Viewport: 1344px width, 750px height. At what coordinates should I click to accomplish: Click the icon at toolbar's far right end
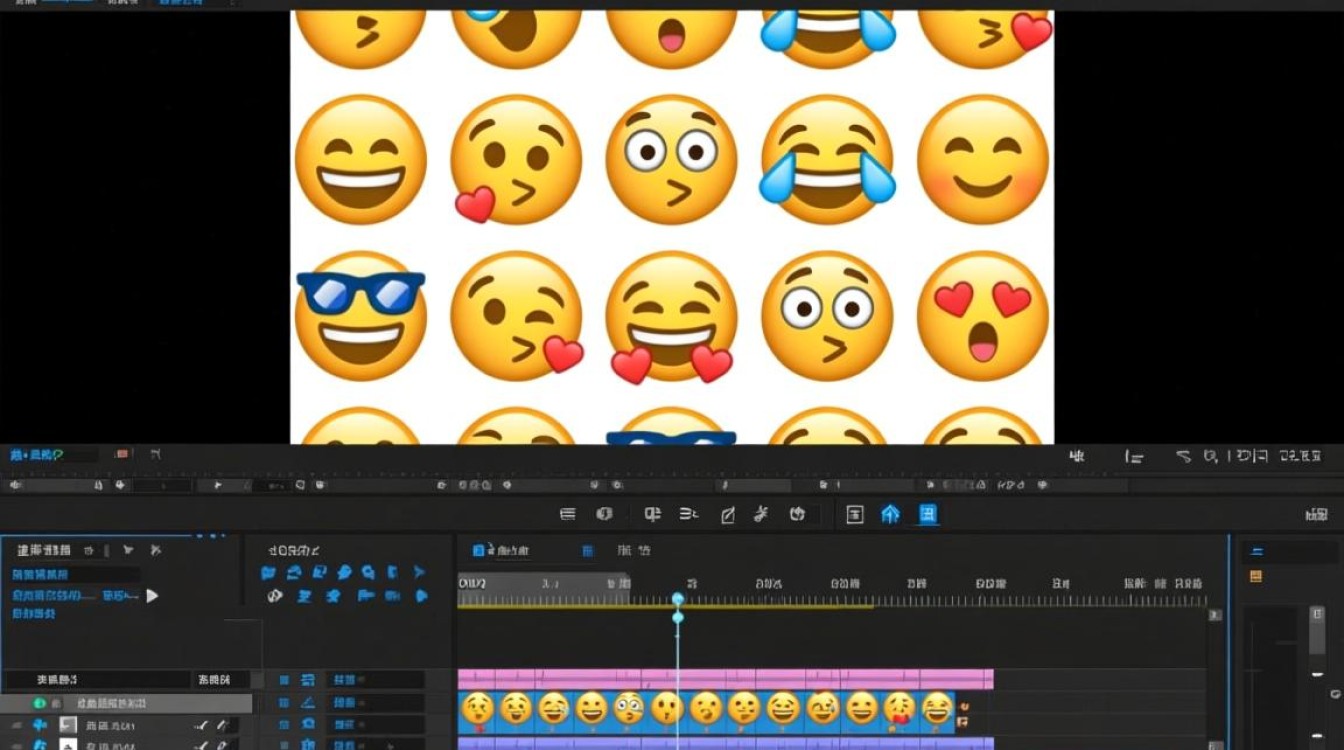1317,515
